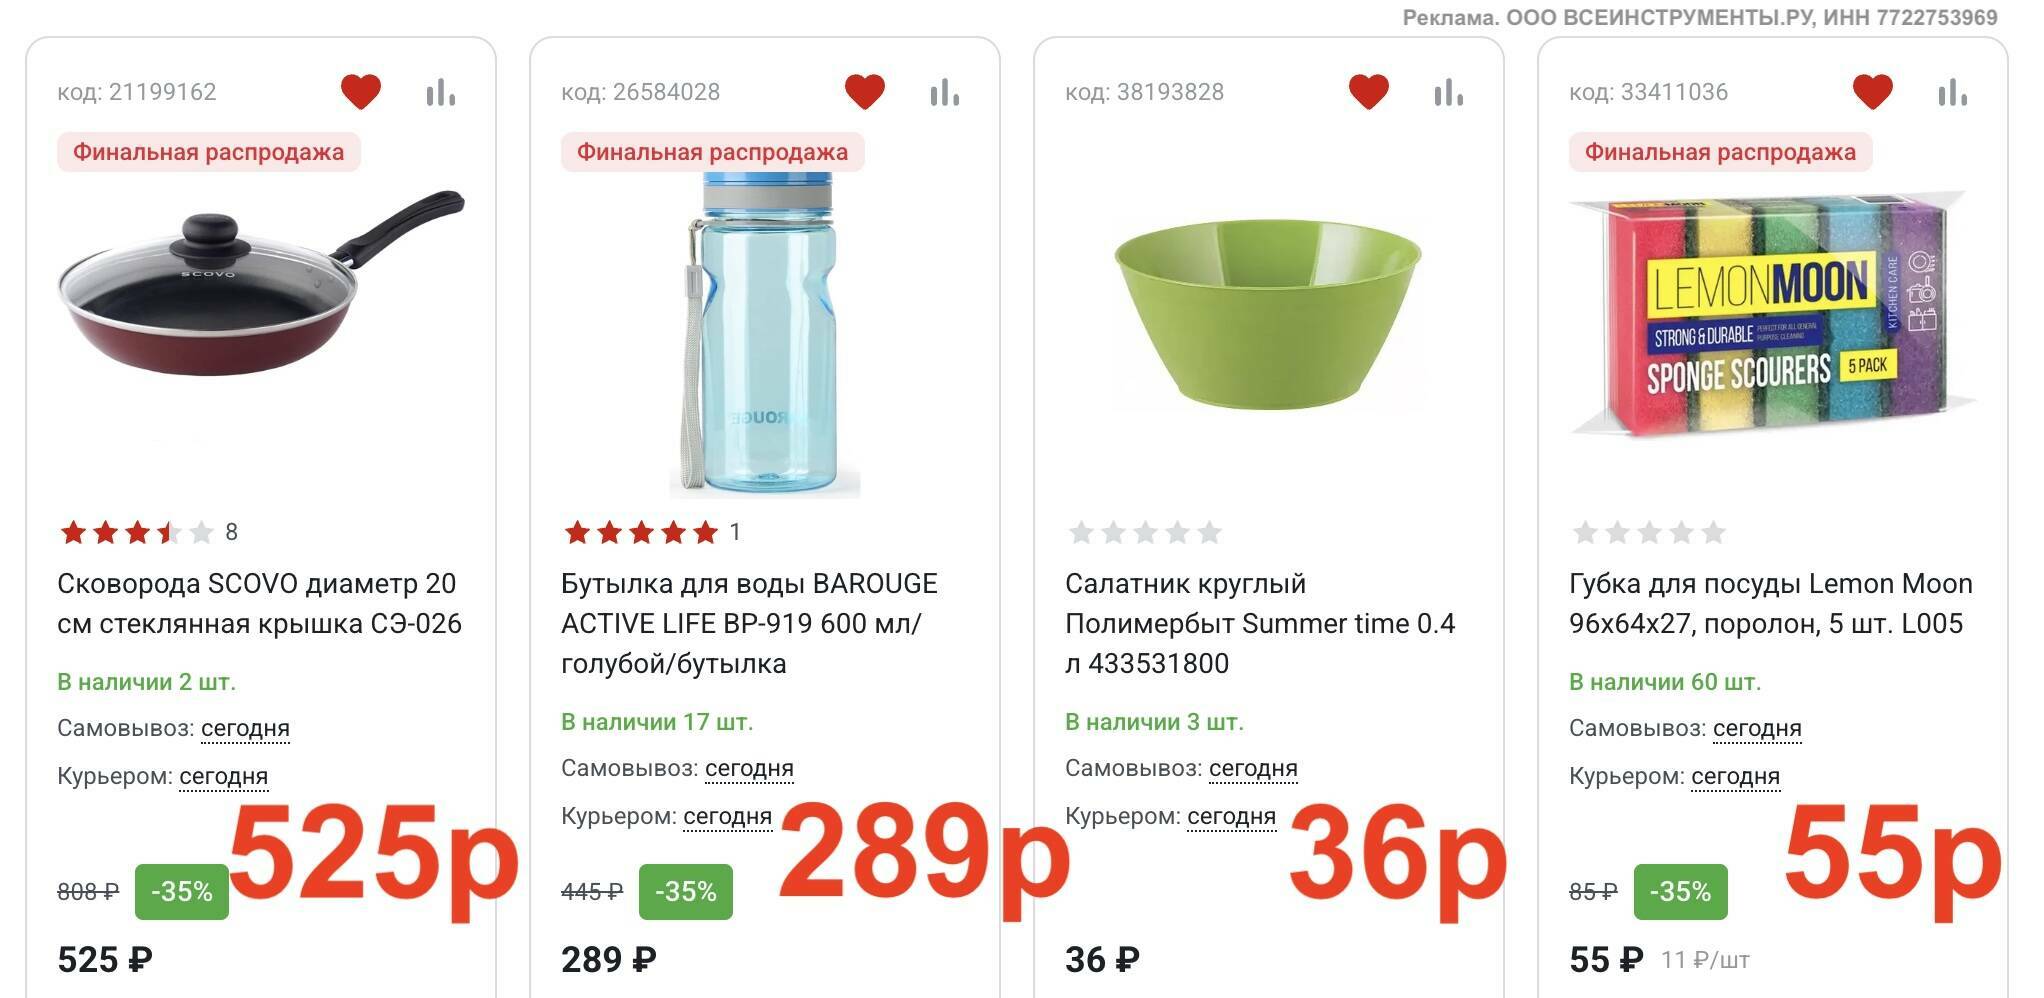This screenshot has height=998, width=2044.
Task: Open the Бутылка для воды BAROUGE title link
Action: pyautogui.click(x=749, y=623)
